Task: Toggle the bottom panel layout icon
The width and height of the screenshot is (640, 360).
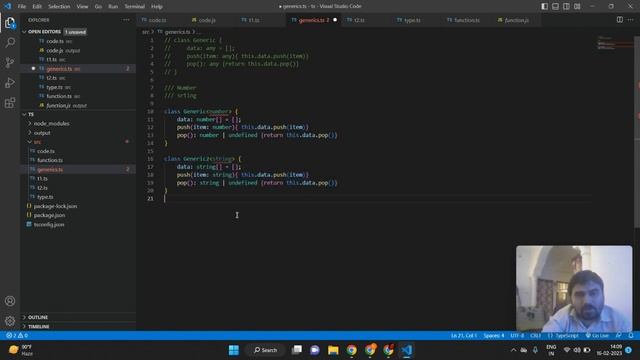Action: click(x=556, y=6)
